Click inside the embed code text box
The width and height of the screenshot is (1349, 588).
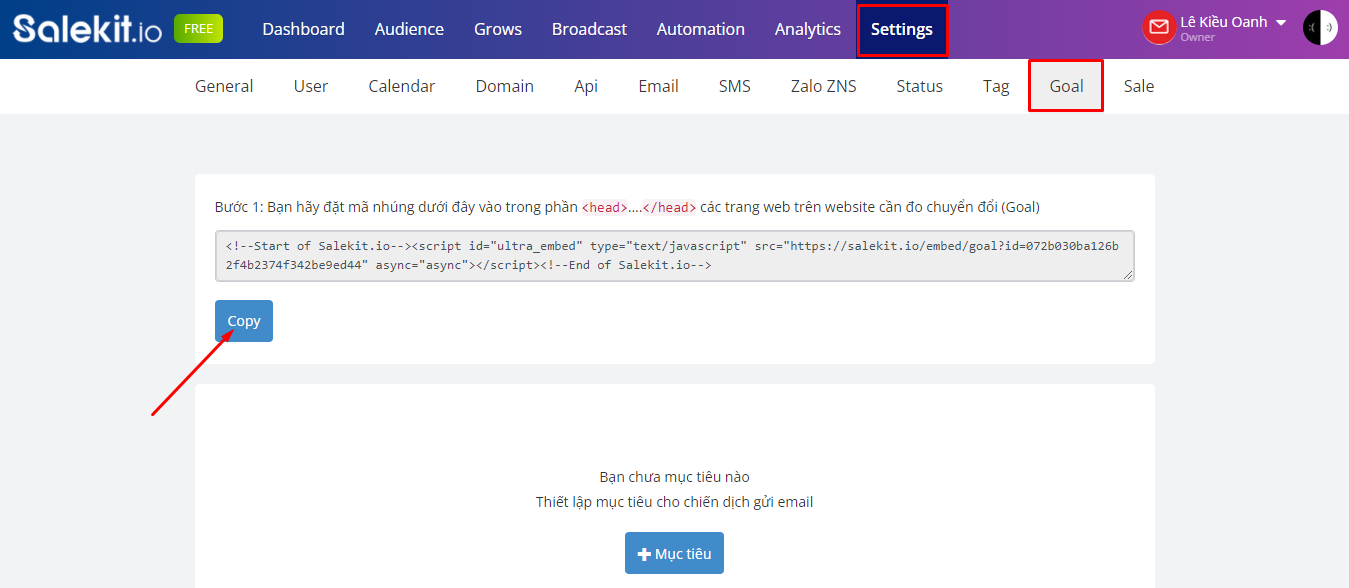675,255
